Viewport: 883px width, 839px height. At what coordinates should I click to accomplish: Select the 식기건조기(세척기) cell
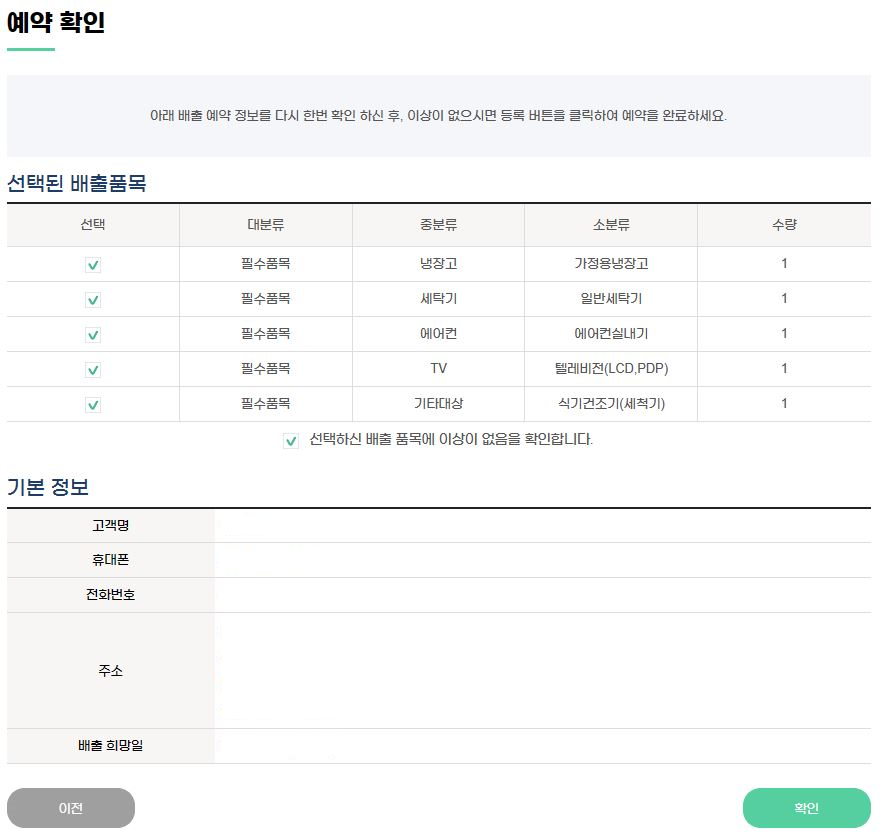(611, 403)
